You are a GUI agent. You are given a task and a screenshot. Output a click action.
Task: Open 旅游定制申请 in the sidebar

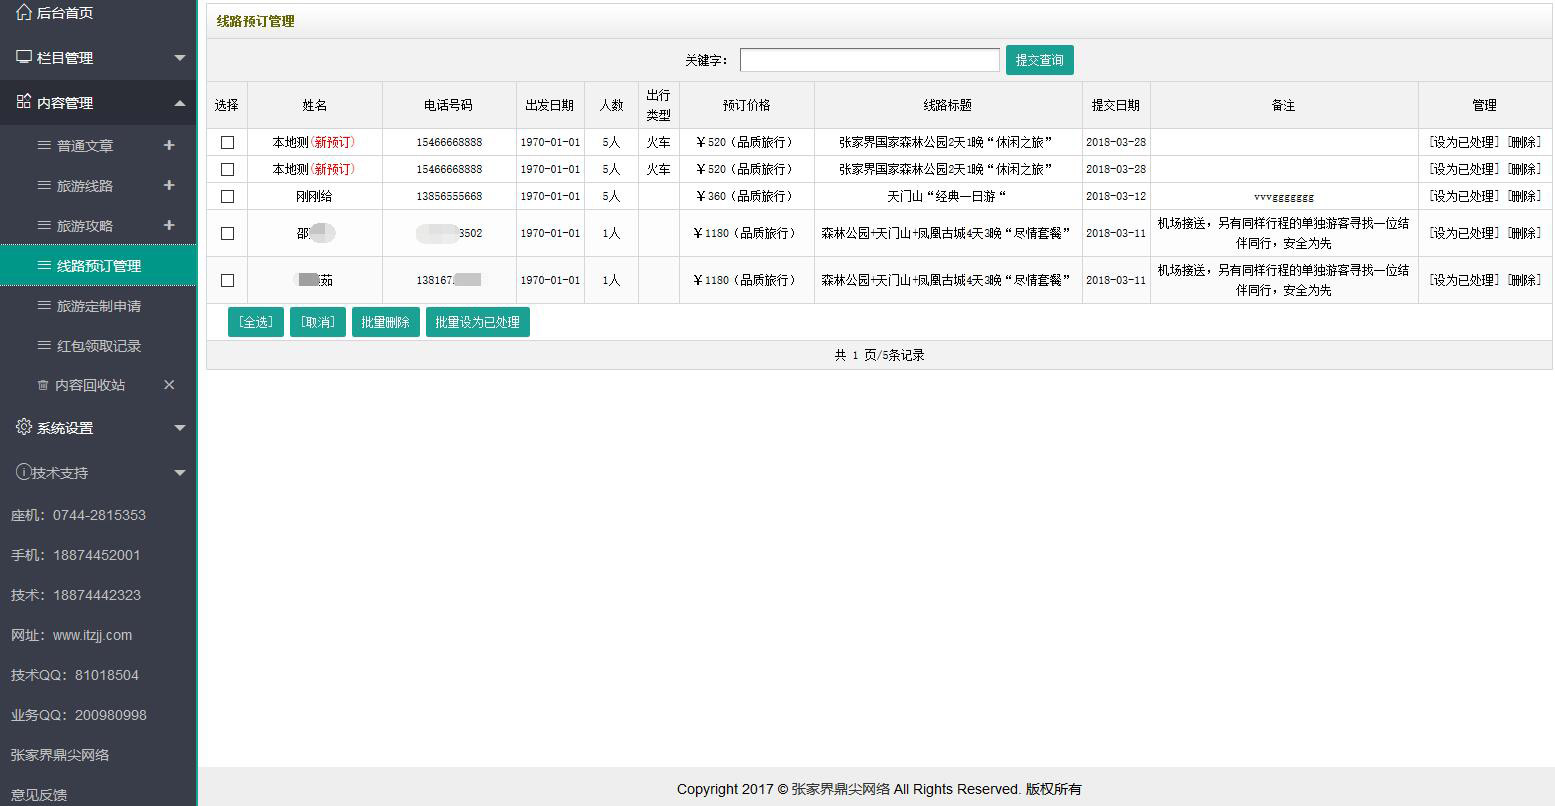tap(99, 305)
